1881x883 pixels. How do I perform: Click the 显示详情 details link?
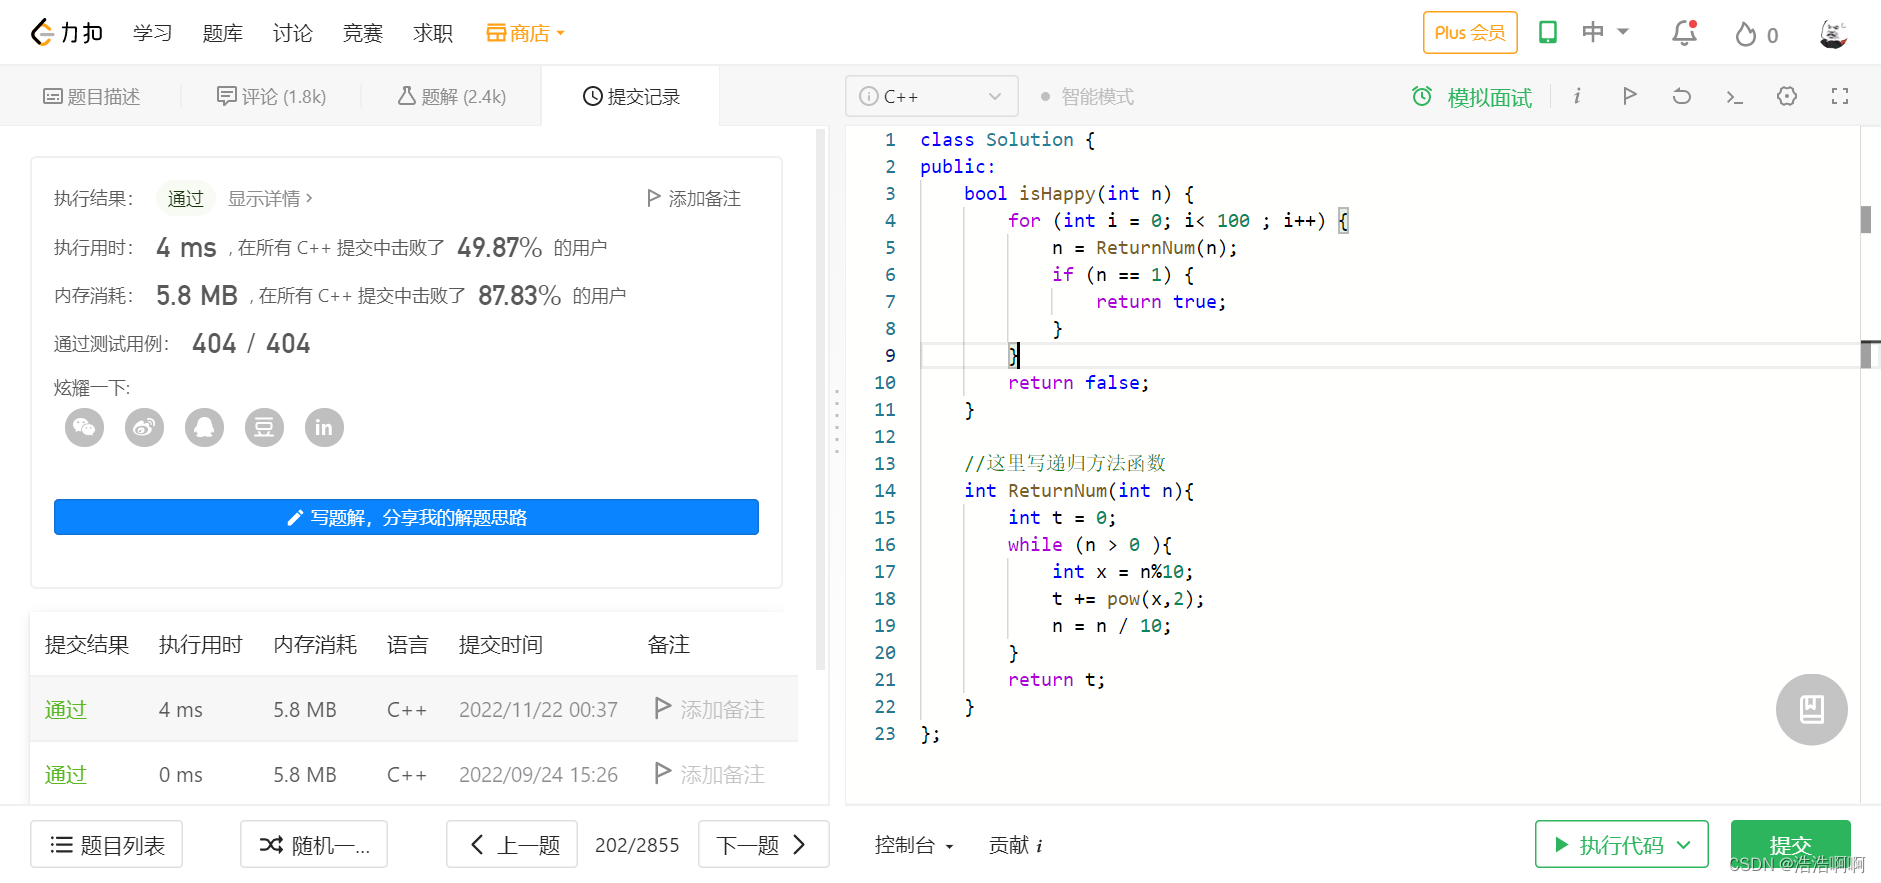(x=270, y=198)
